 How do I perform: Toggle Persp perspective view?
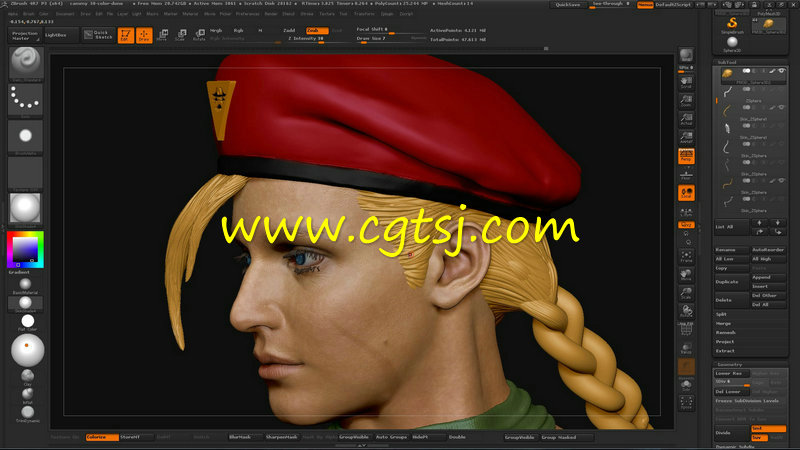tap(686, 156)
